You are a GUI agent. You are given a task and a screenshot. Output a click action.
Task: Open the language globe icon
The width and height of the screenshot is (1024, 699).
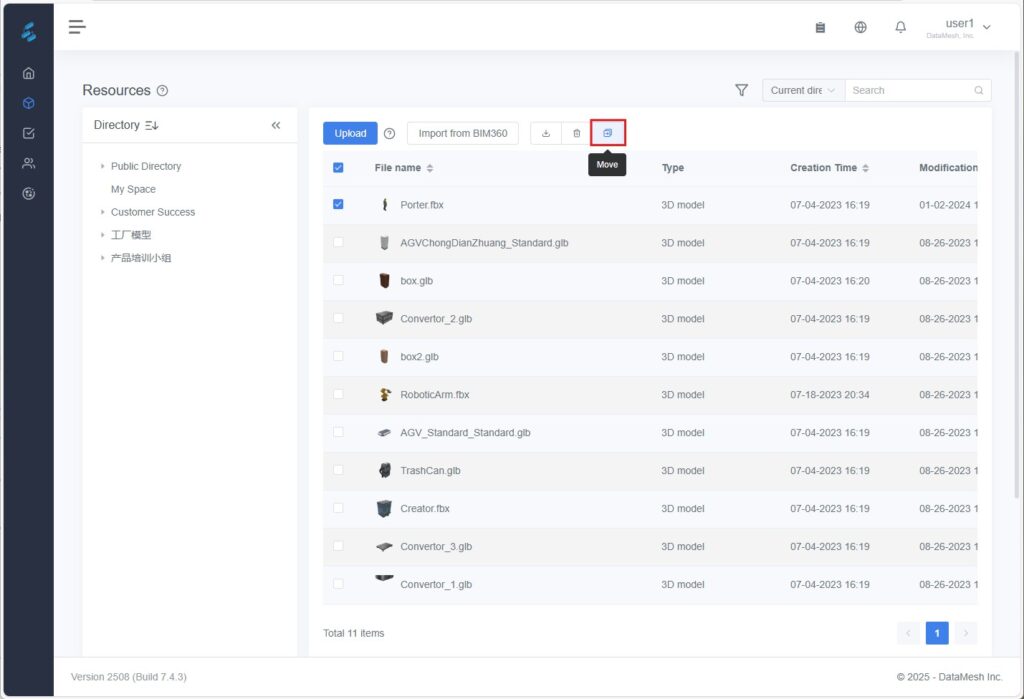coord(860,27)
